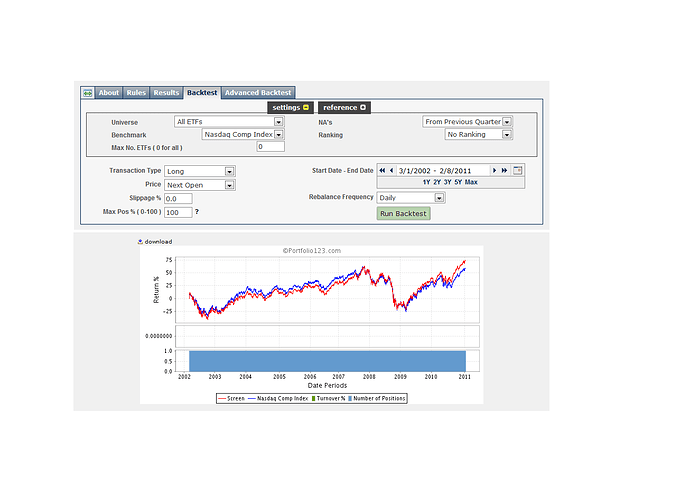Go to Advanced Backtest tab
Image resolution: width=690 pixels, height=487 pixels.
point(258,93)
